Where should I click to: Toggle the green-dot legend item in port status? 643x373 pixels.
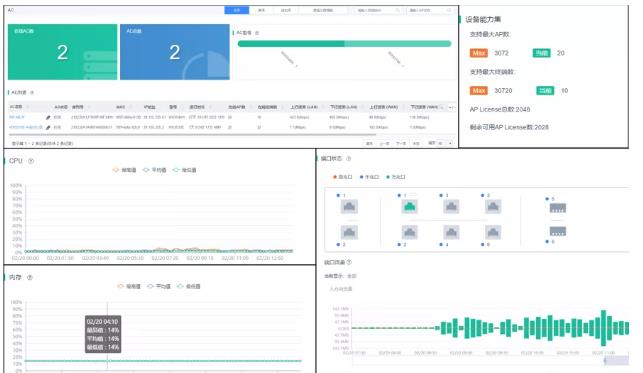tap(396, 177)
